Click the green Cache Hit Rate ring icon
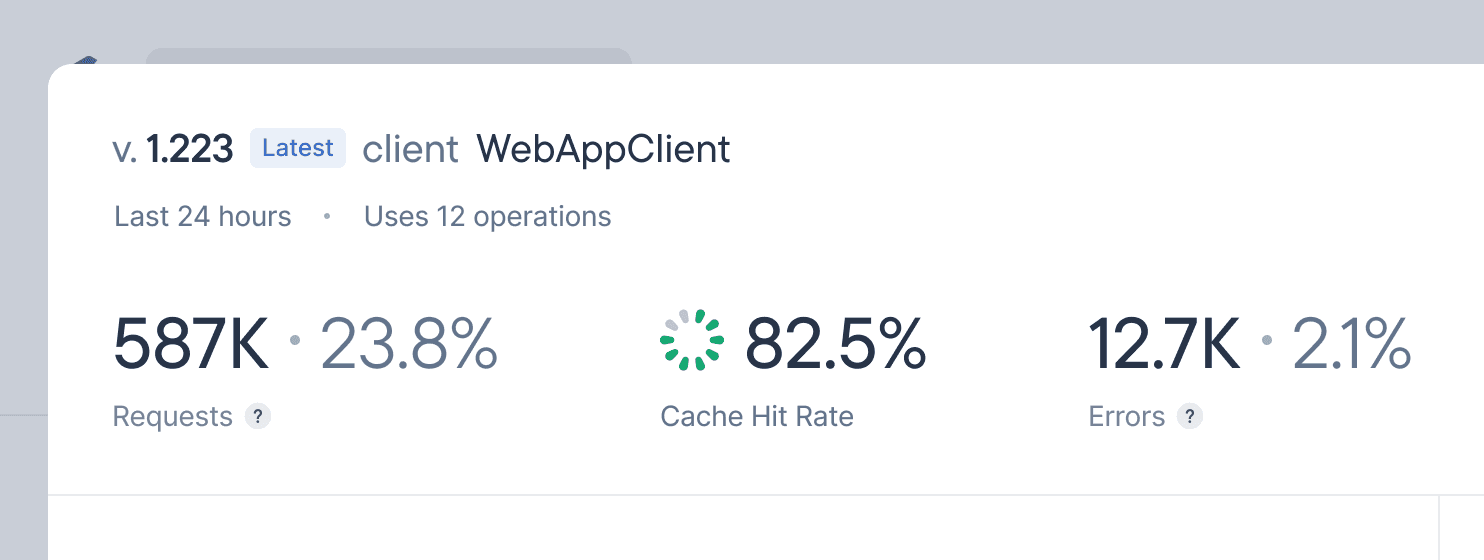This screenshot has height=560, width=1484. [692, 341]
